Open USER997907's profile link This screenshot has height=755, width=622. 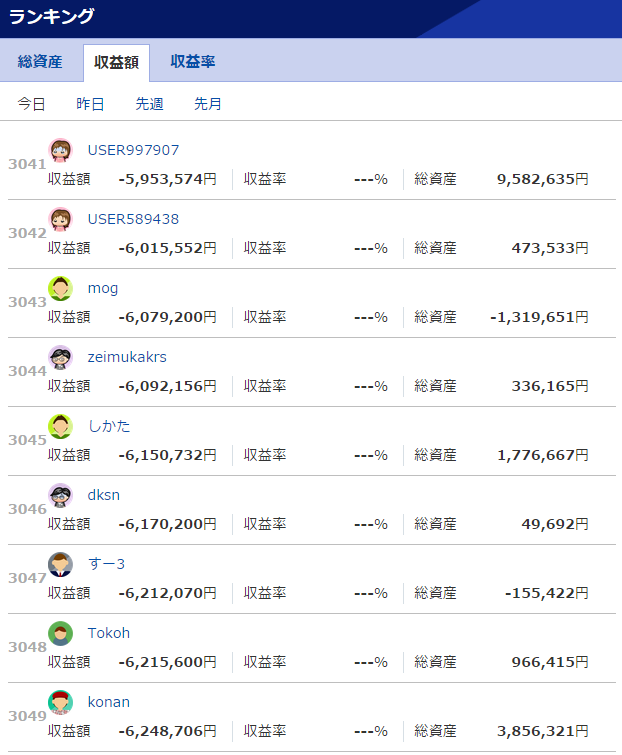133,150
